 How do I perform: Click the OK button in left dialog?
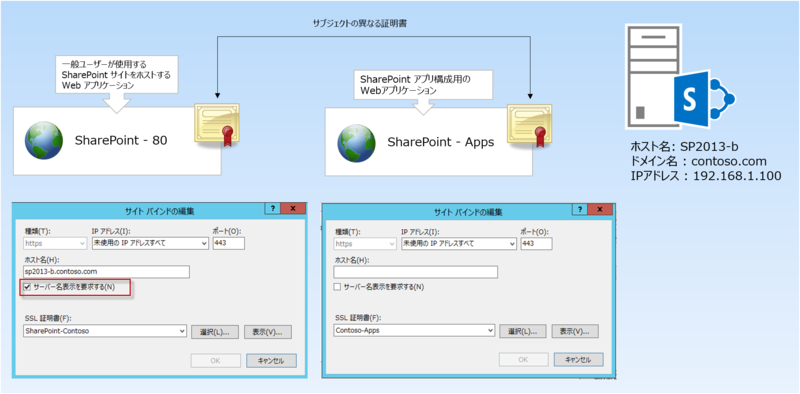216,360
